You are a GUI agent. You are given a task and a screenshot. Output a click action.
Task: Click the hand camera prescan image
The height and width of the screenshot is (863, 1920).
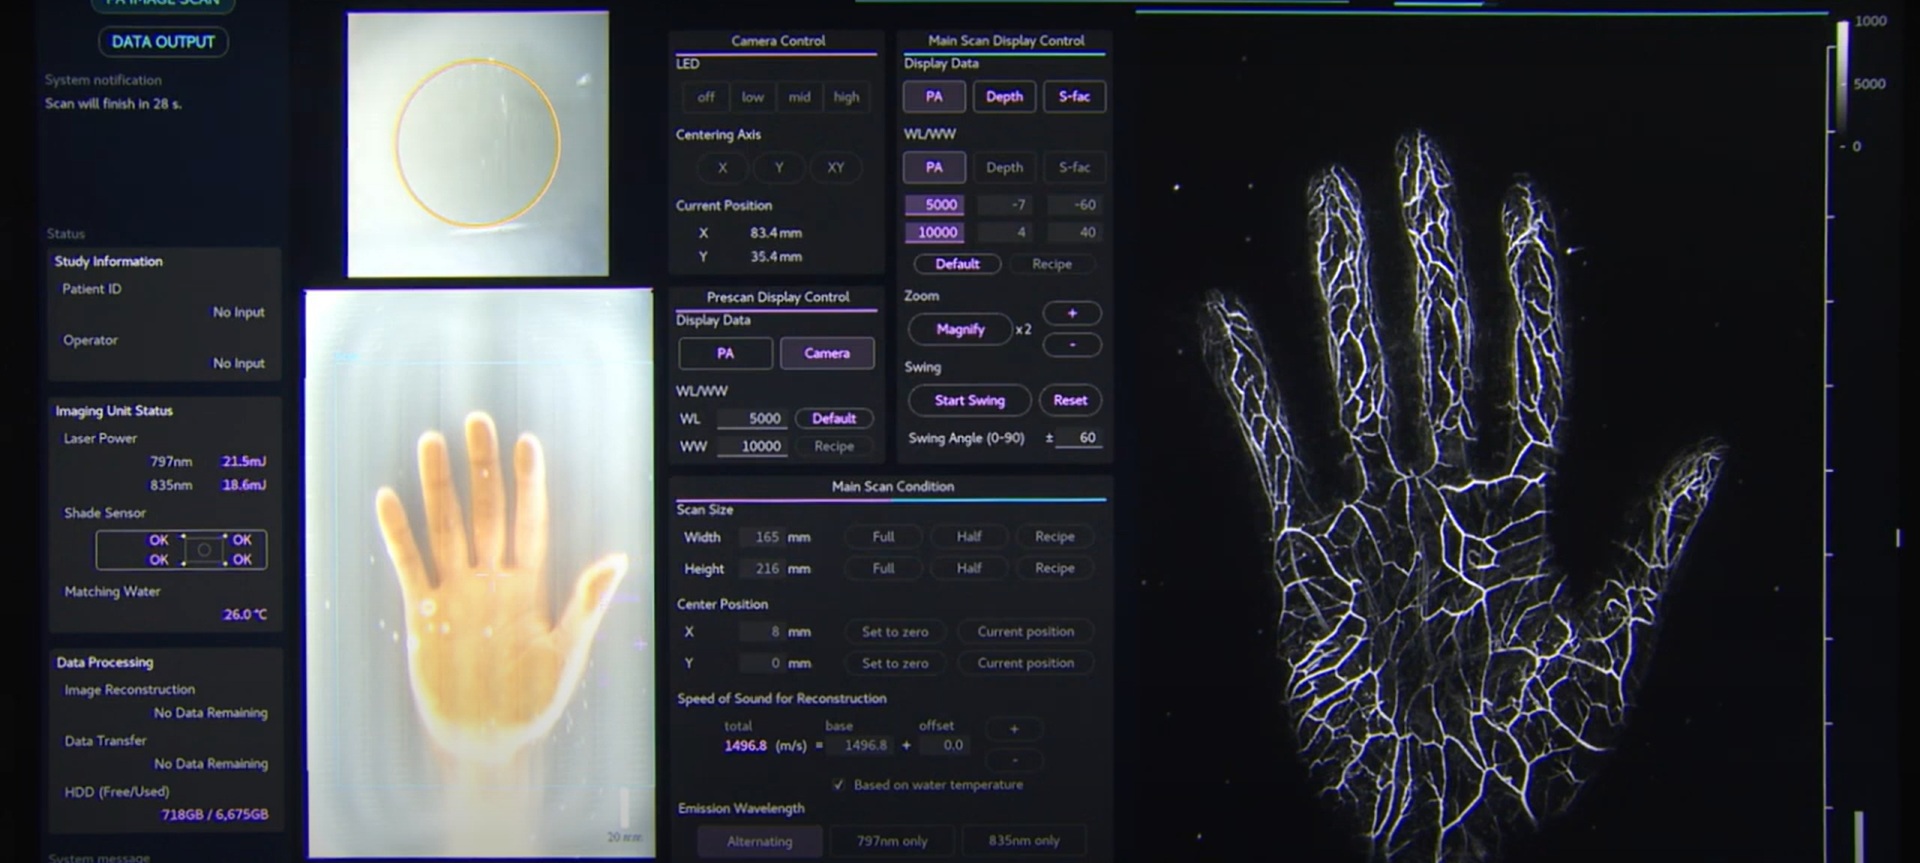(479, 573)
